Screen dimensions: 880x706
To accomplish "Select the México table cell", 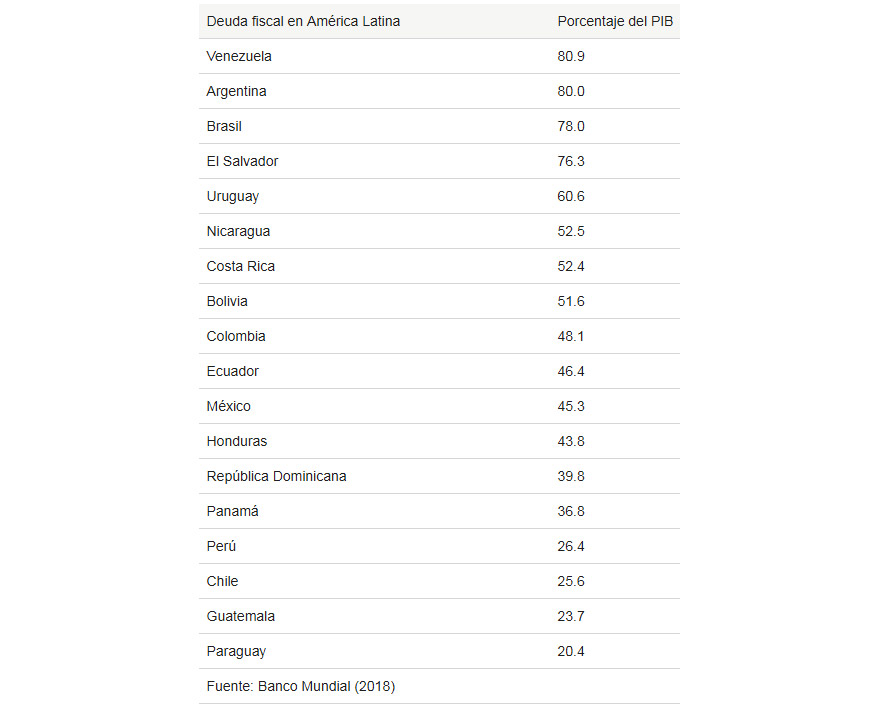I will 229,406.
